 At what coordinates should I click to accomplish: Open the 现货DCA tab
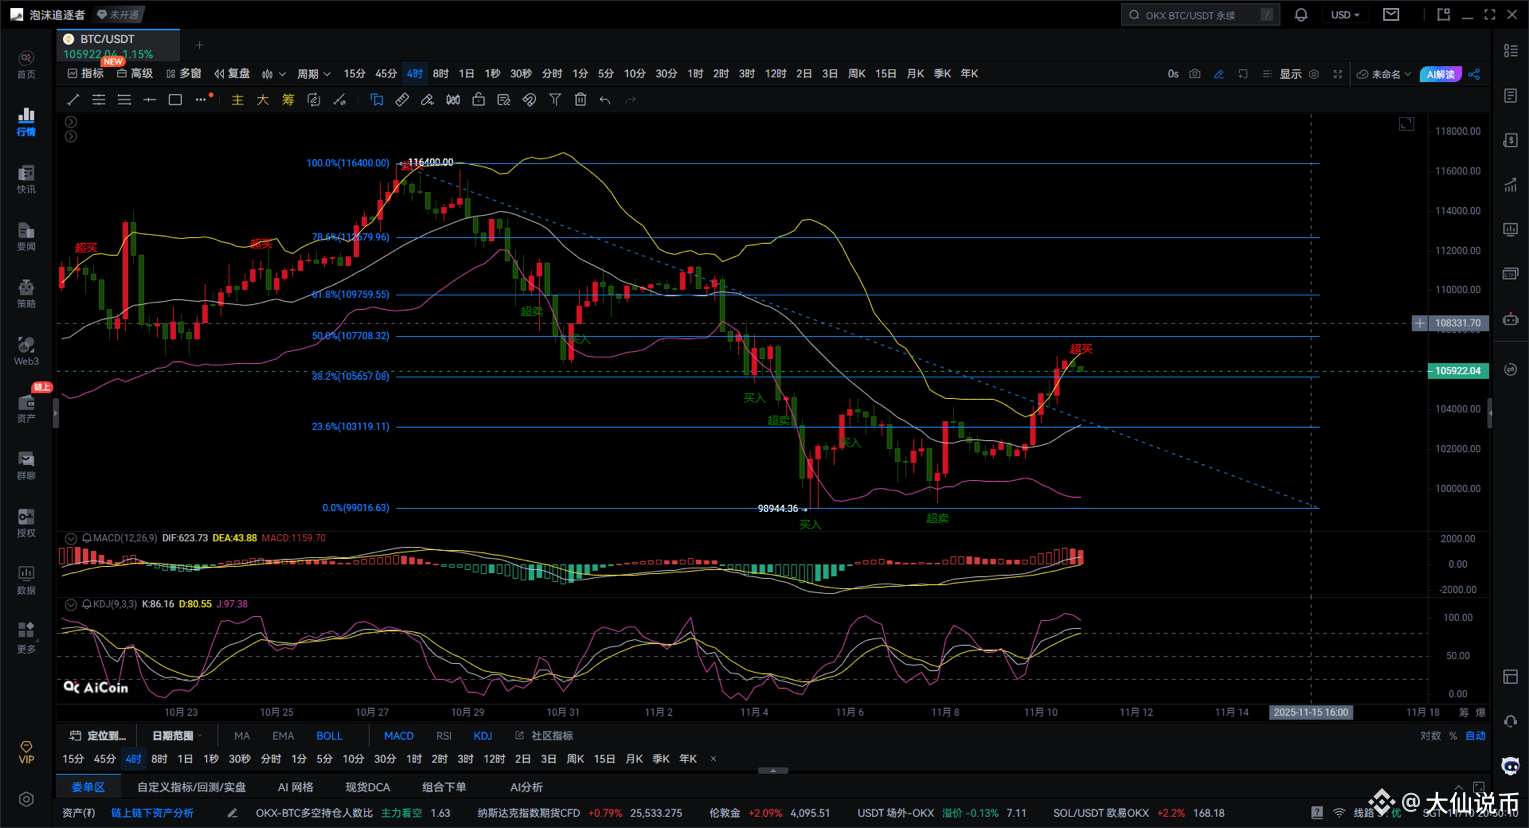click(367, 787)
